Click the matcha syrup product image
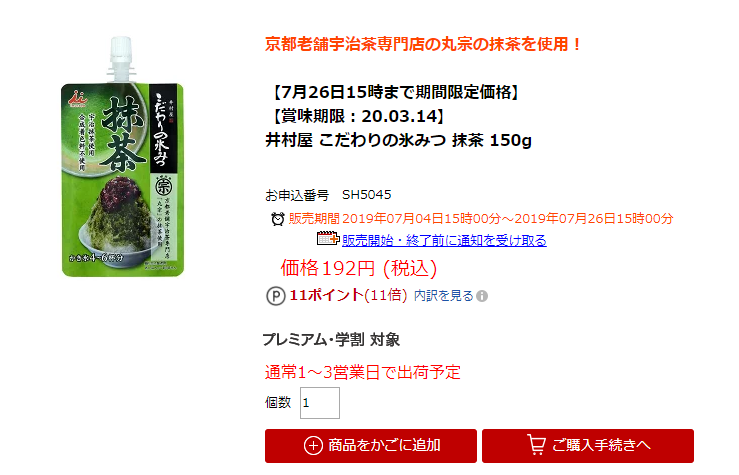The width and height of the screenshot is (739, 475). (x=123, y=156)
